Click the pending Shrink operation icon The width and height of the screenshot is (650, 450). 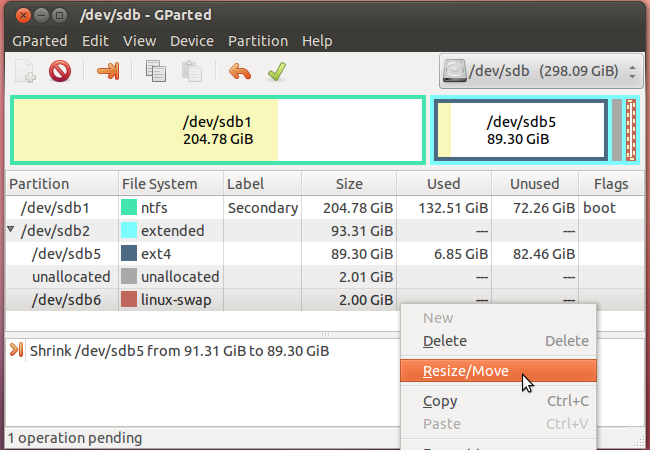17,350
